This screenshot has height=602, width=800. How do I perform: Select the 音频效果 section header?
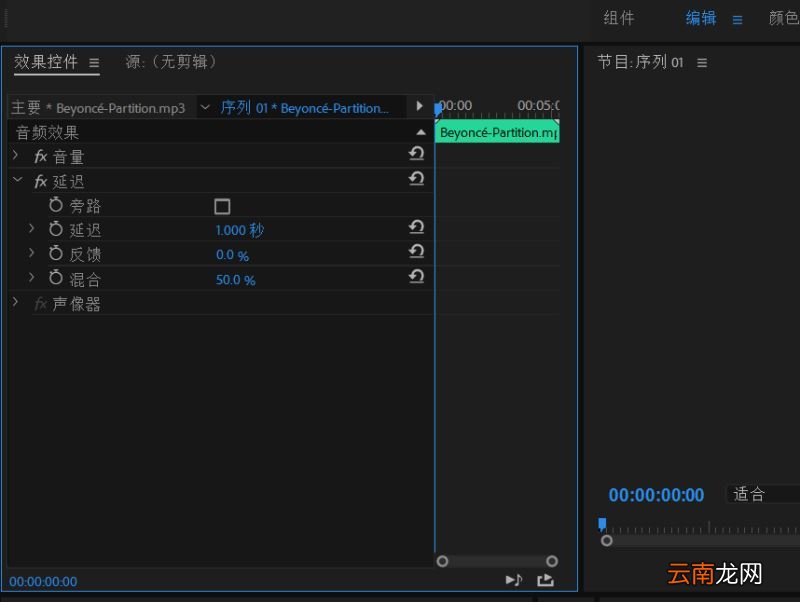click(x=47, y=133)
